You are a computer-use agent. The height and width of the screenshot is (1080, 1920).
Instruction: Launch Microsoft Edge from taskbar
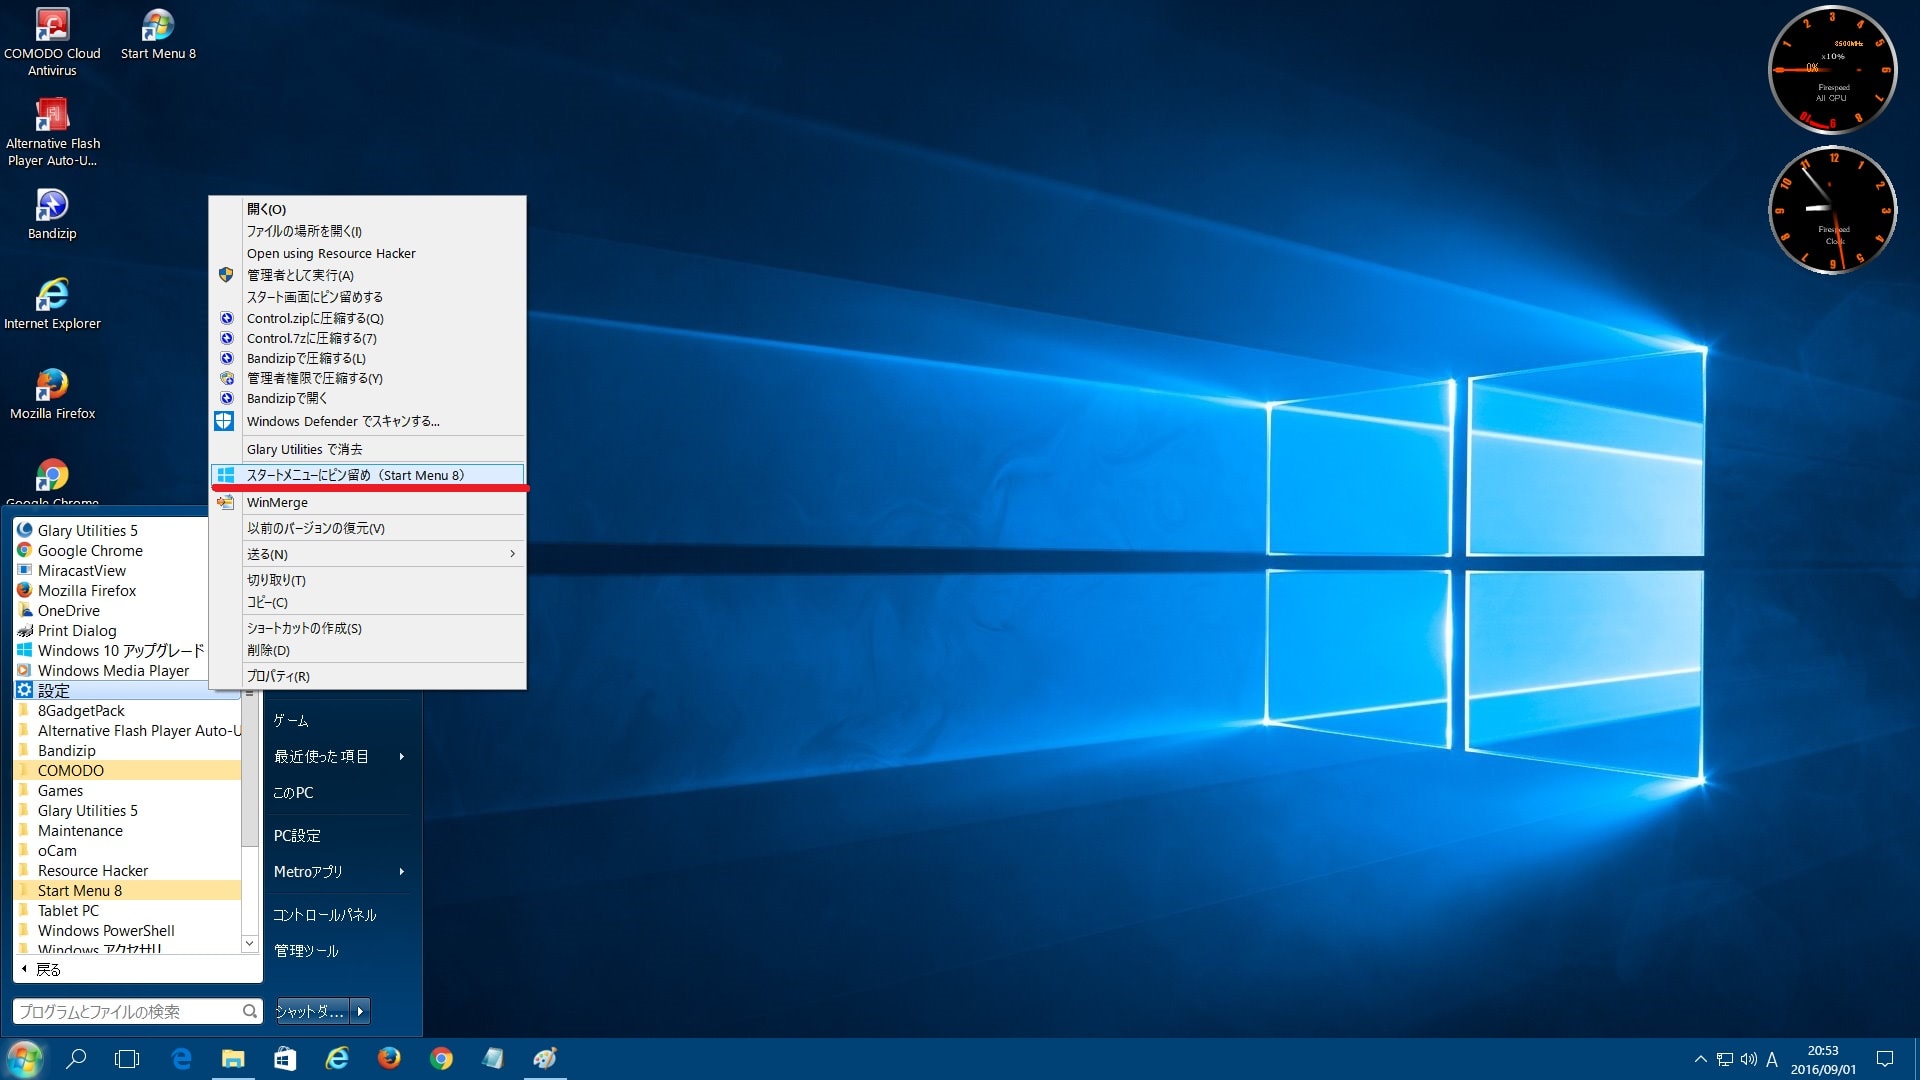coord(181,1059)
